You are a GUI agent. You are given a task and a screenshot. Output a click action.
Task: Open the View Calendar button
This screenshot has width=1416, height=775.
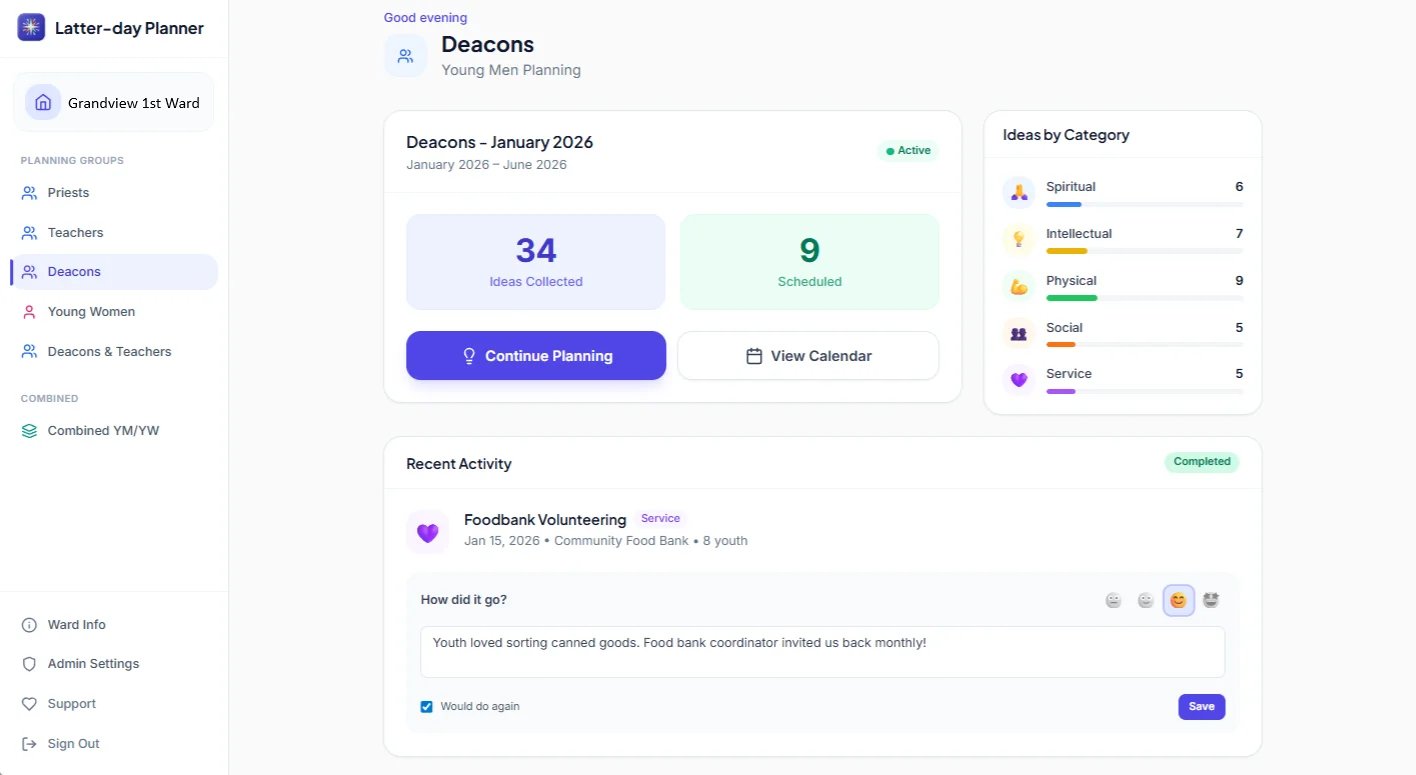[808, 355]
